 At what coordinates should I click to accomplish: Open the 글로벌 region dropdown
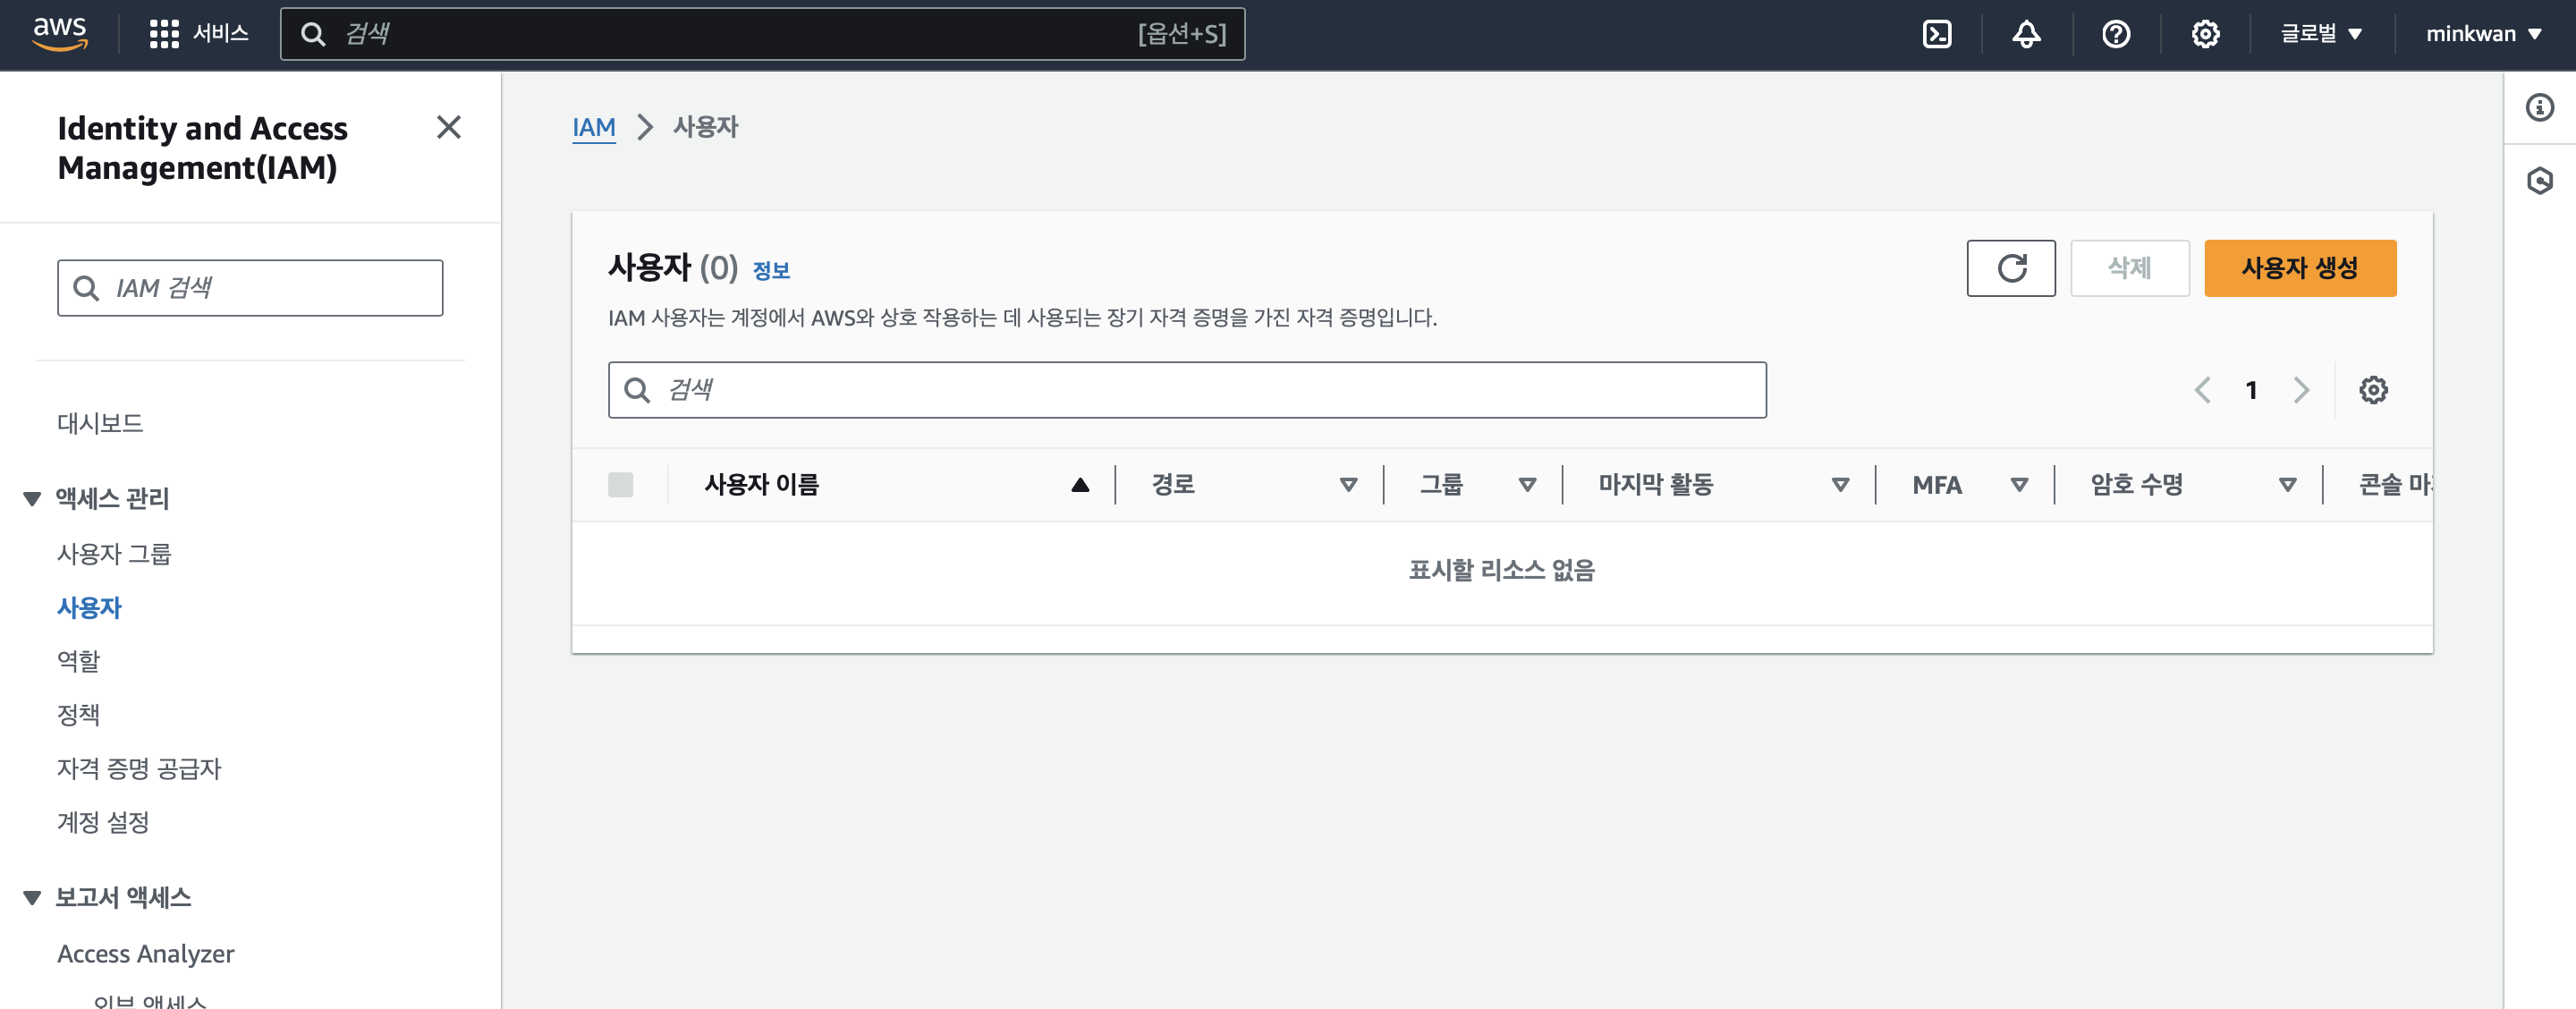coord(2320,34)
